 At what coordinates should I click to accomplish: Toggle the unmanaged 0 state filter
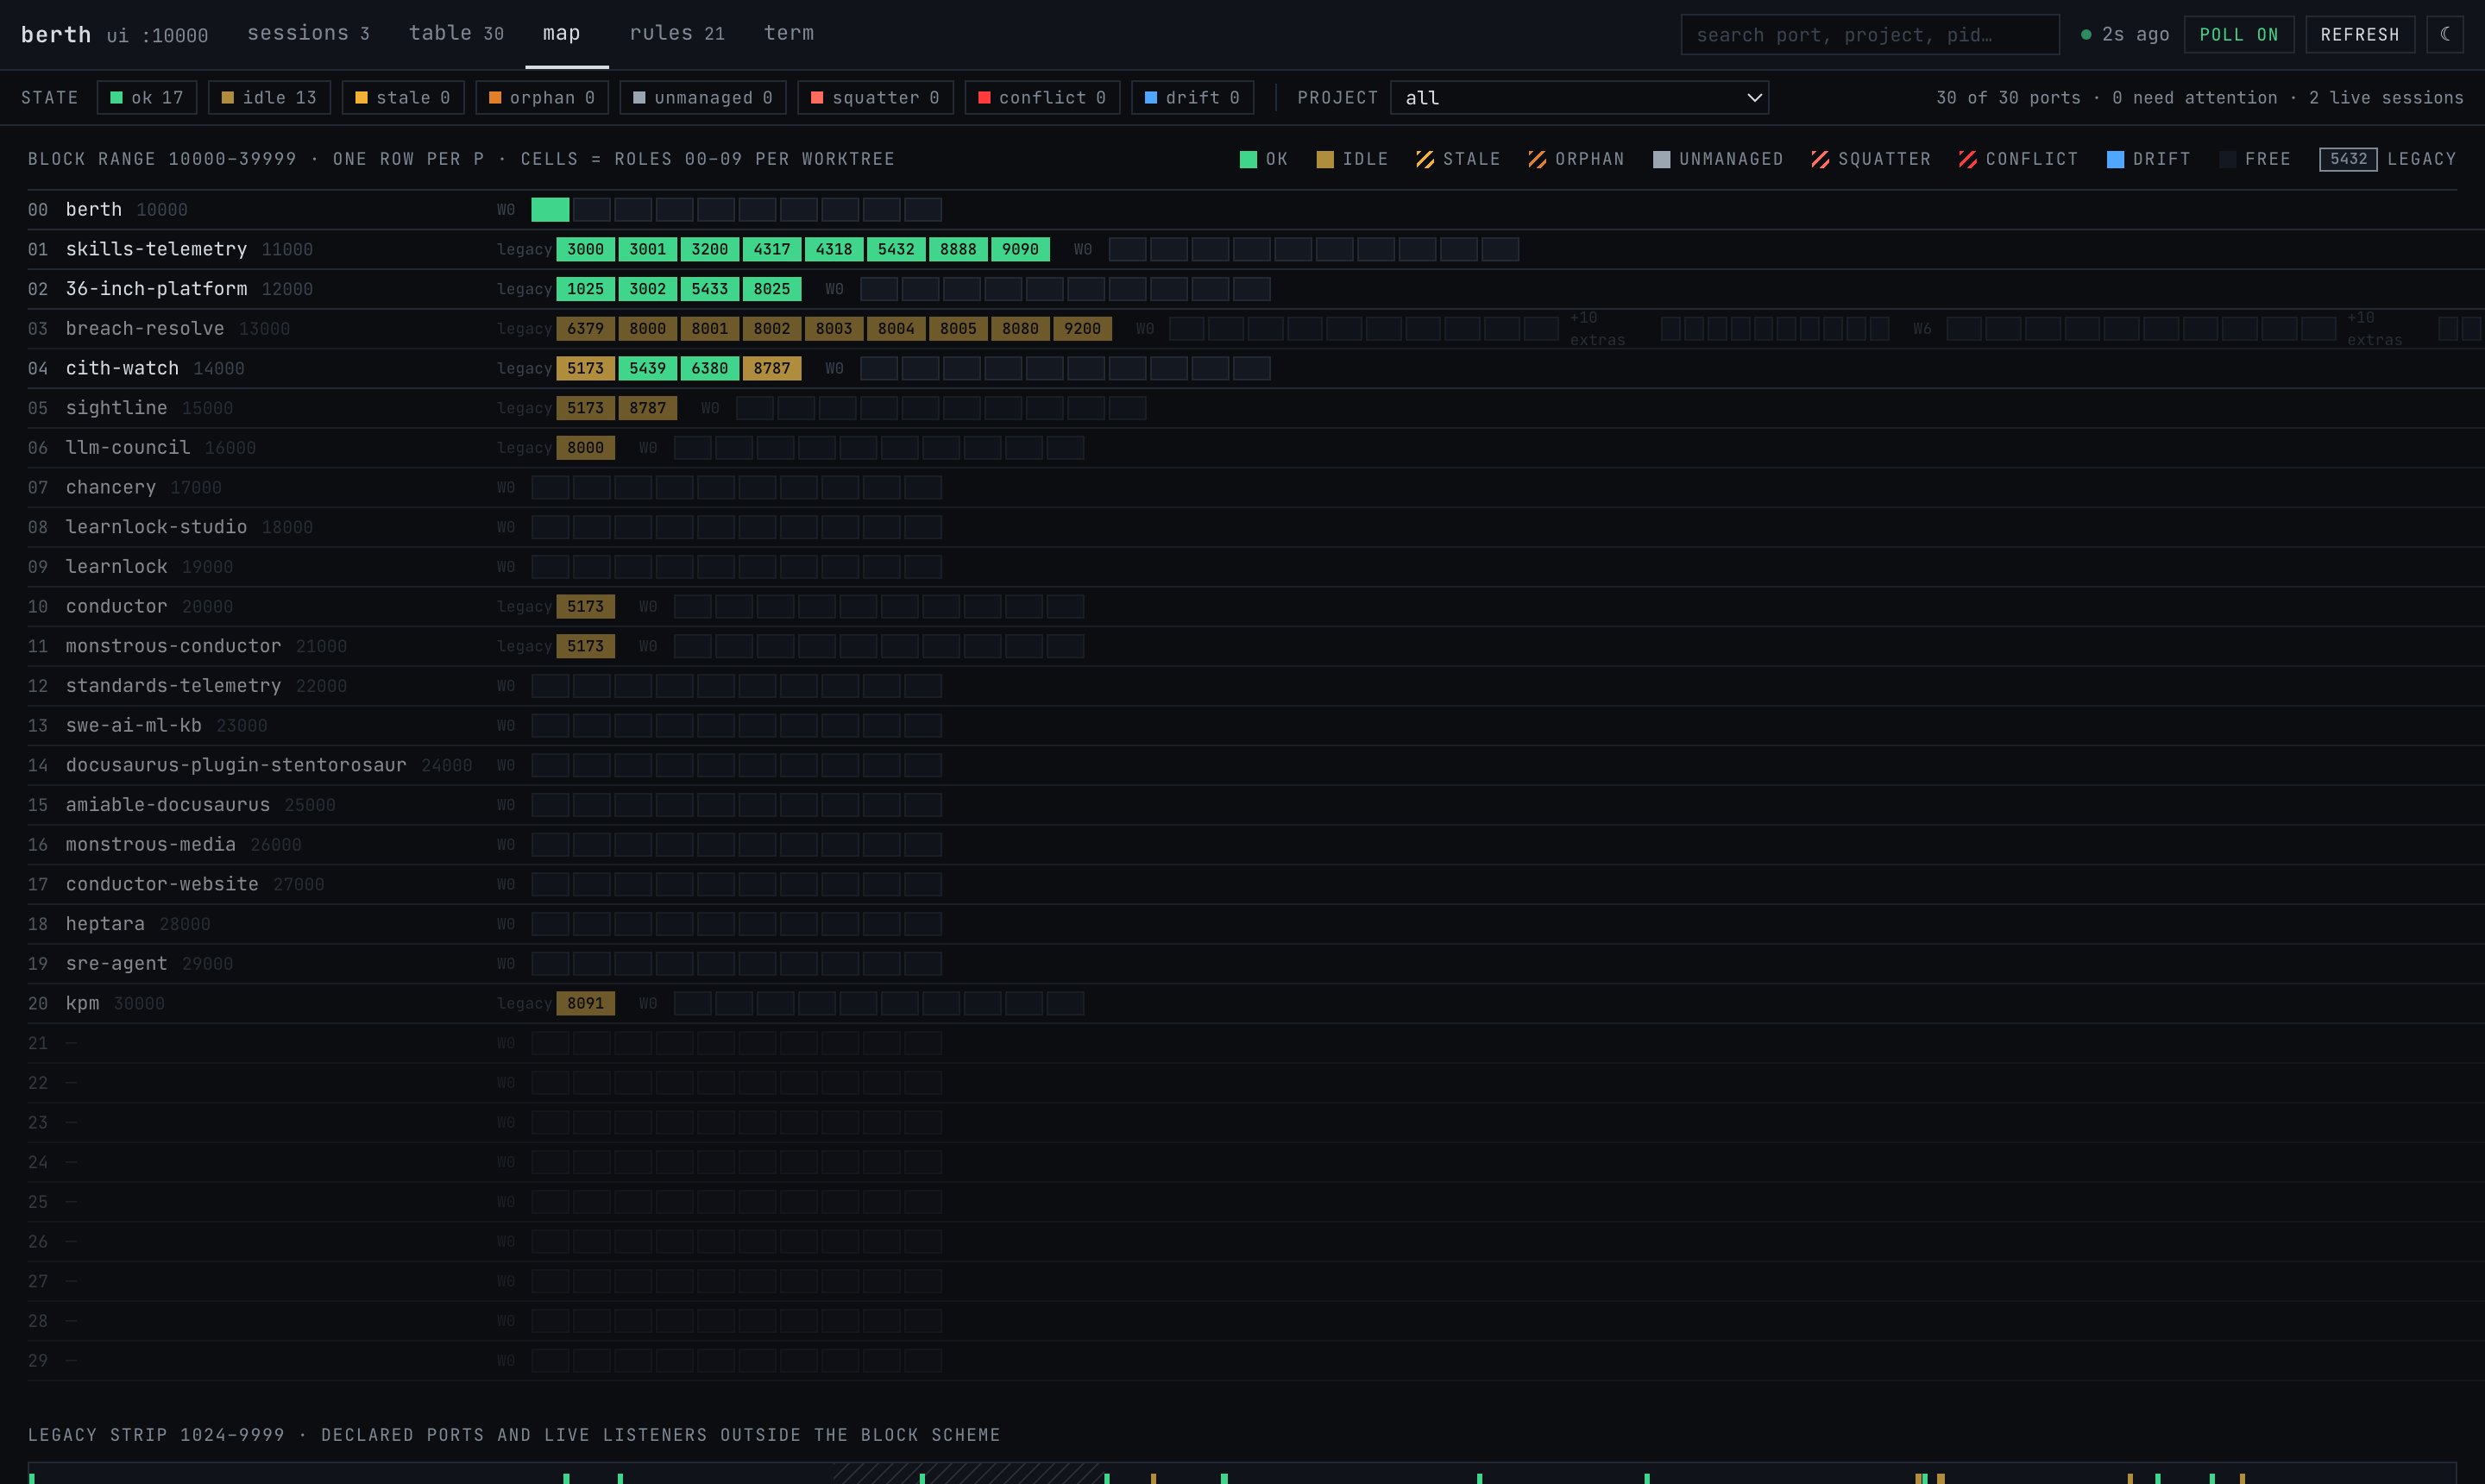coord(703,97)
